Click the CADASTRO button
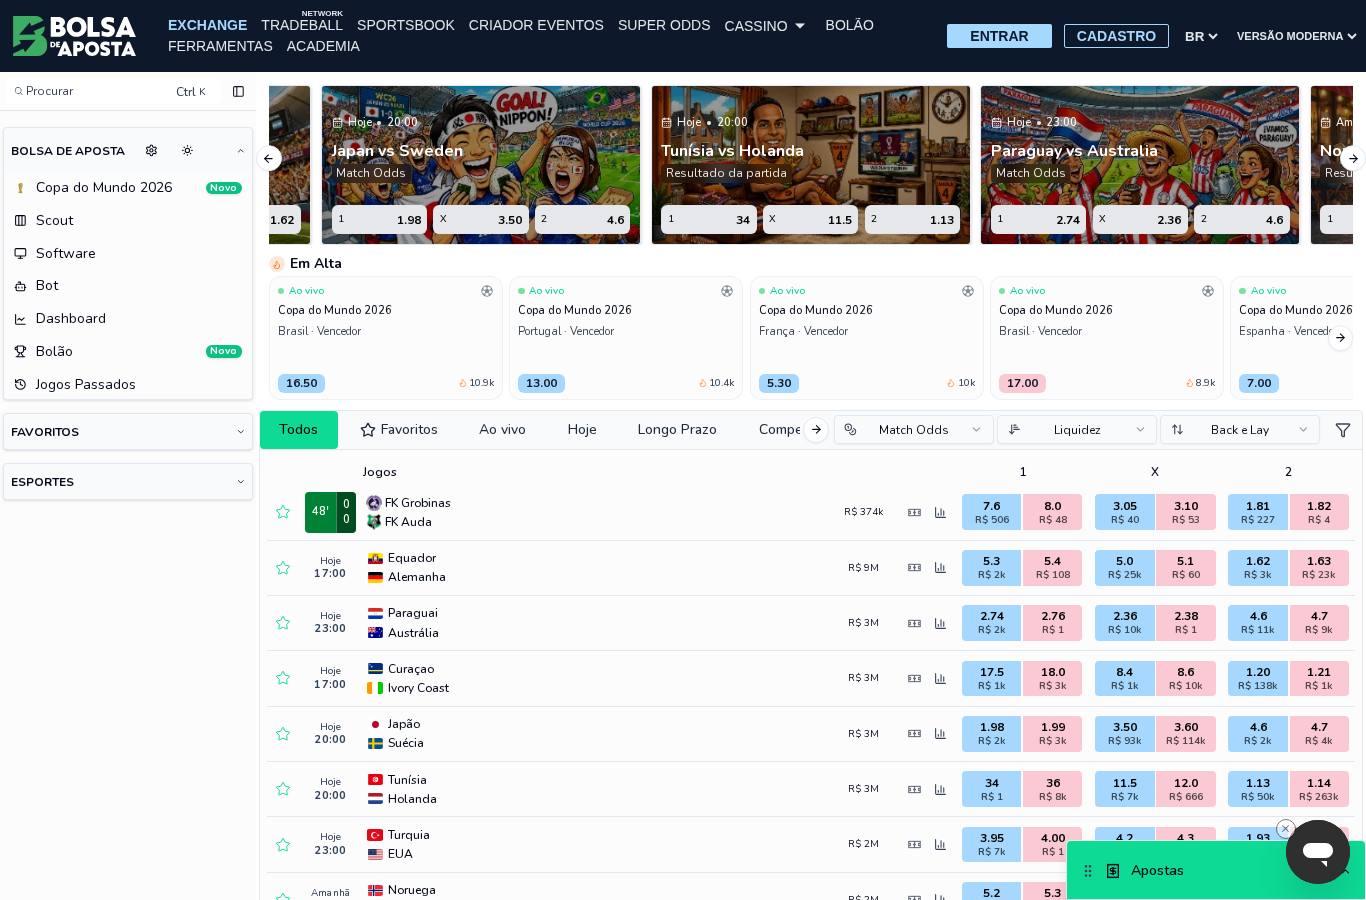This screenshot has height=900, width=1366. [1116, 36]
